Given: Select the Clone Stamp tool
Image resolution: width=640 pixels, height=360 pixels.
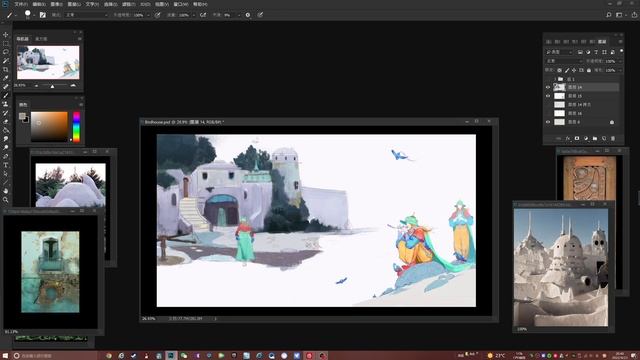Looking at the screenshot, I should [x=6, y=104].
